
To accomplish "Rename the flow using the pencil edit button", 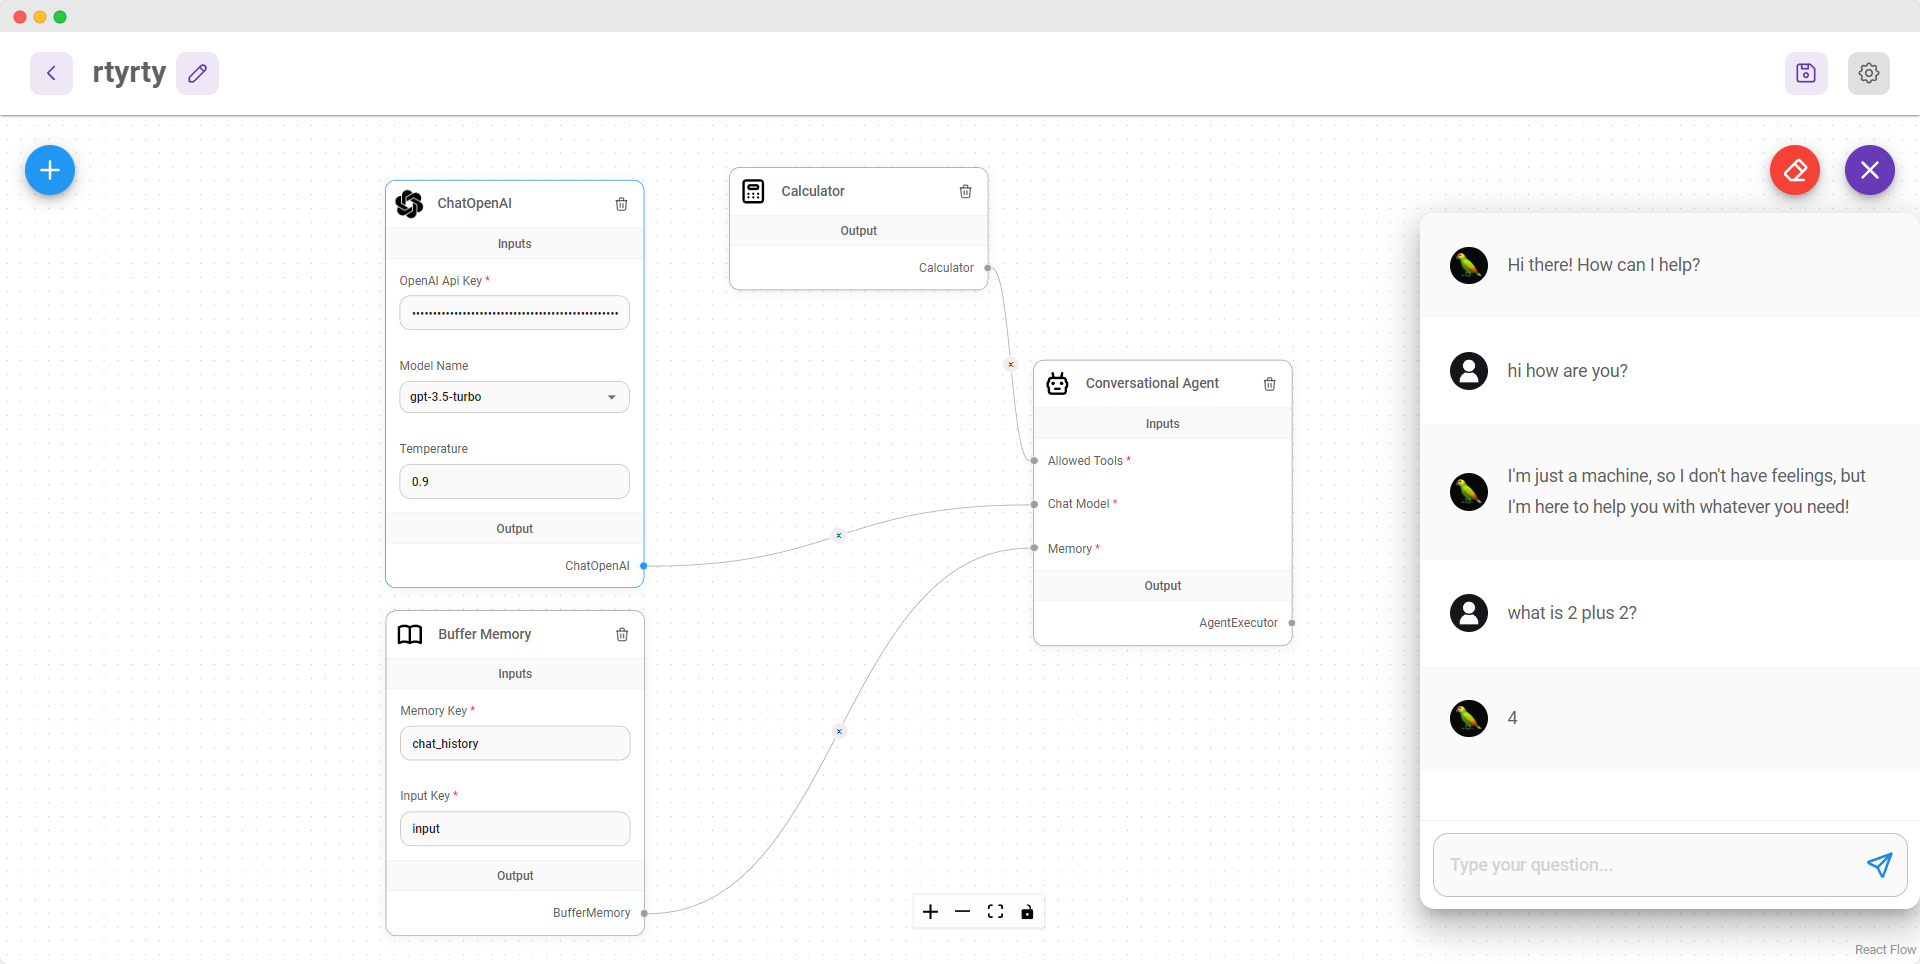I will coord(197,72).
